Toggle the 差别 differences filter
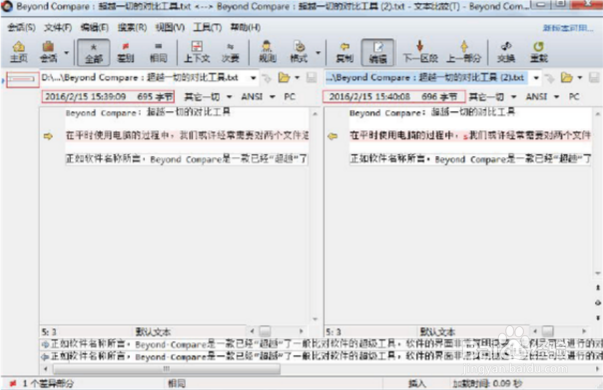This screenshot has height=390, width=603. tap(125, 52)
